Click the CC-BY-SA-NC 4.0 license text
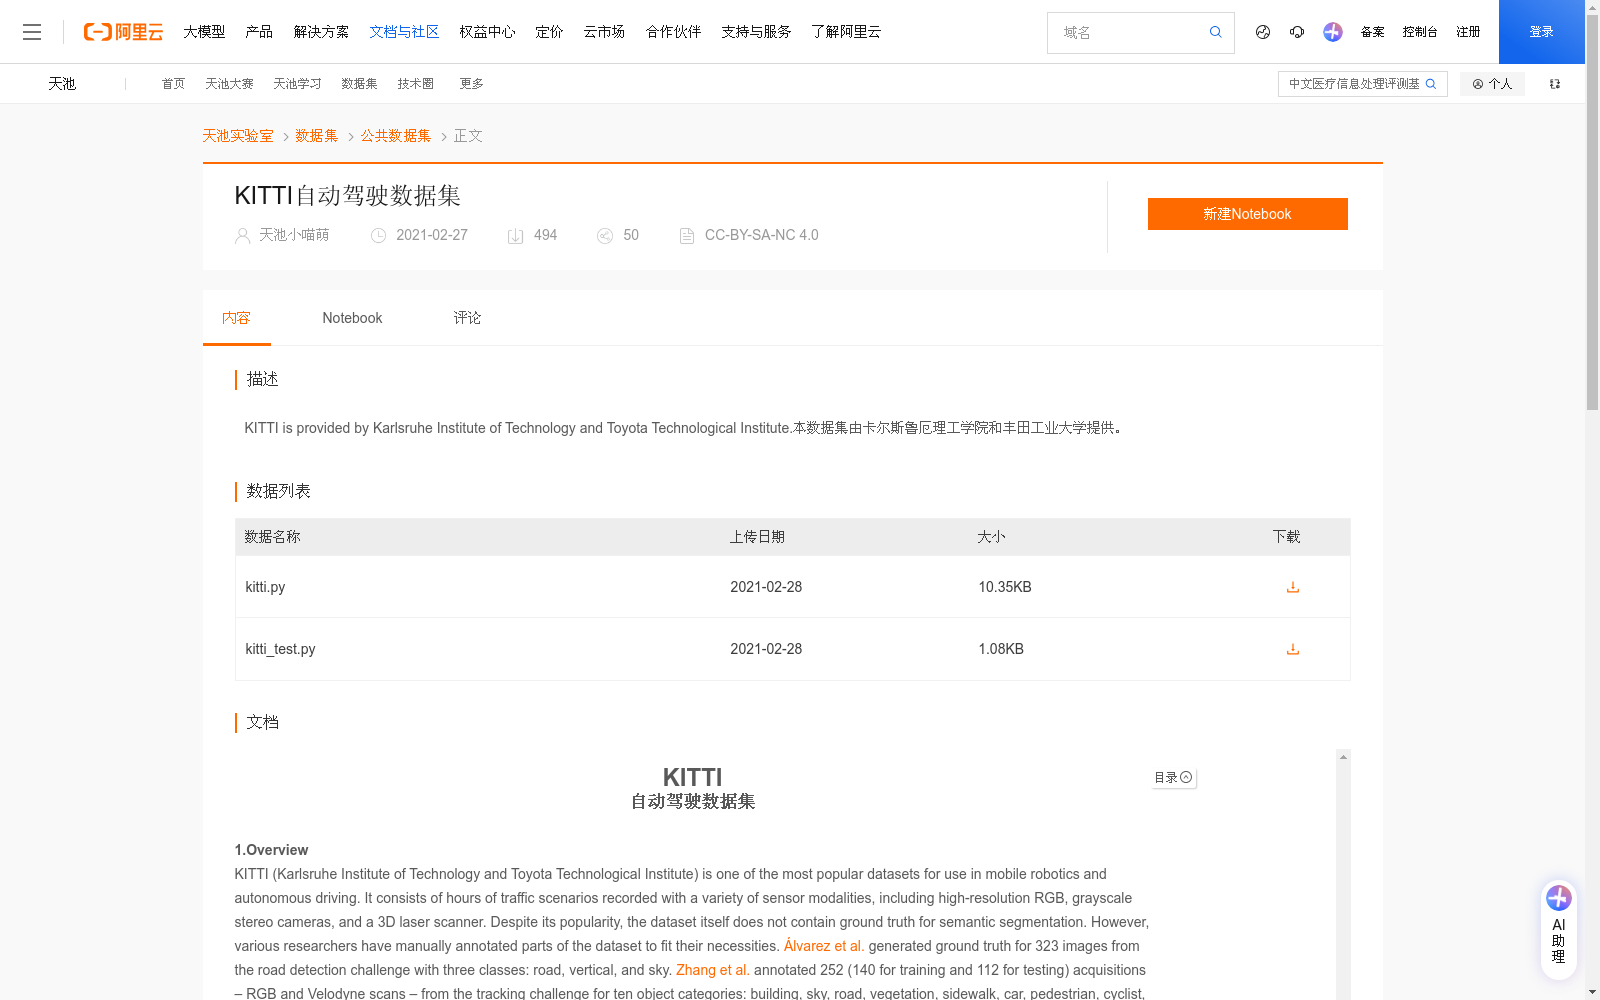 (x=761, y=235)
